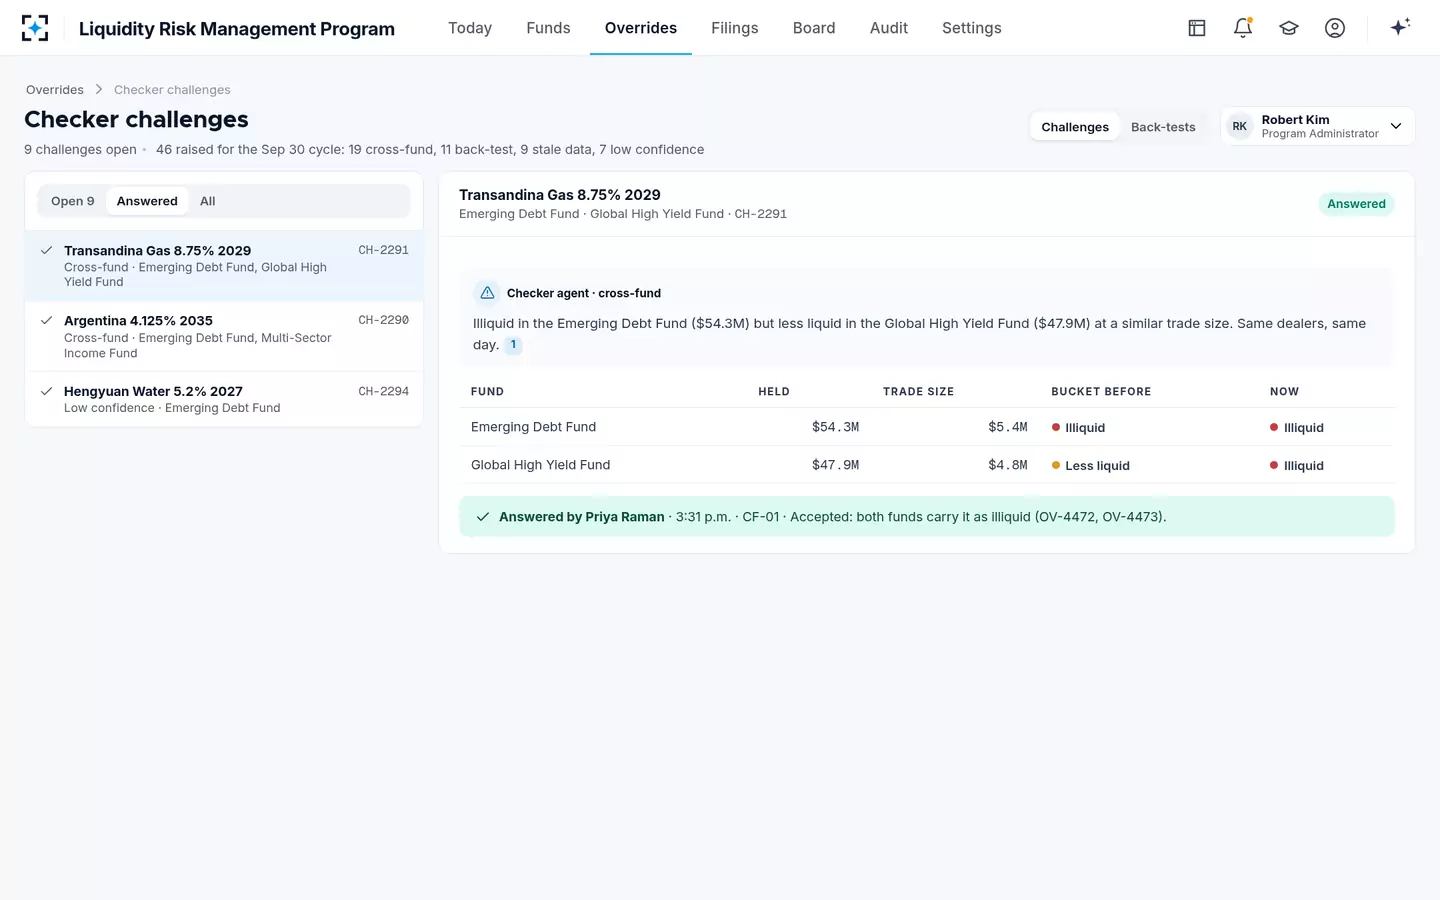Select Hengyuan Water 5.2% 2027 challenge
1440x900 pixels.
pyautogui.click(x=224, y=399)
